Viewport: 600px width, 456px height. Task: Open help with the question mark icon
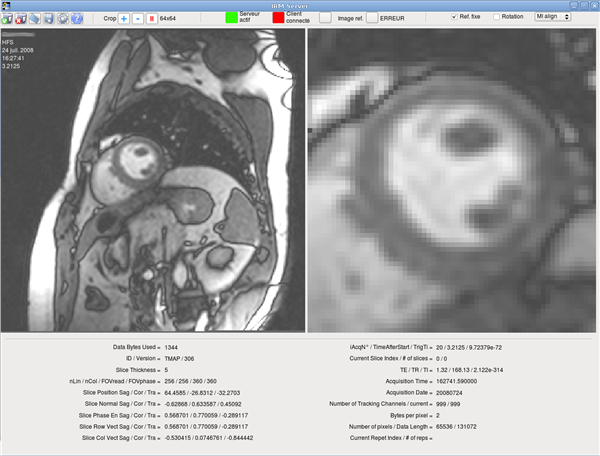coord(77,18)
